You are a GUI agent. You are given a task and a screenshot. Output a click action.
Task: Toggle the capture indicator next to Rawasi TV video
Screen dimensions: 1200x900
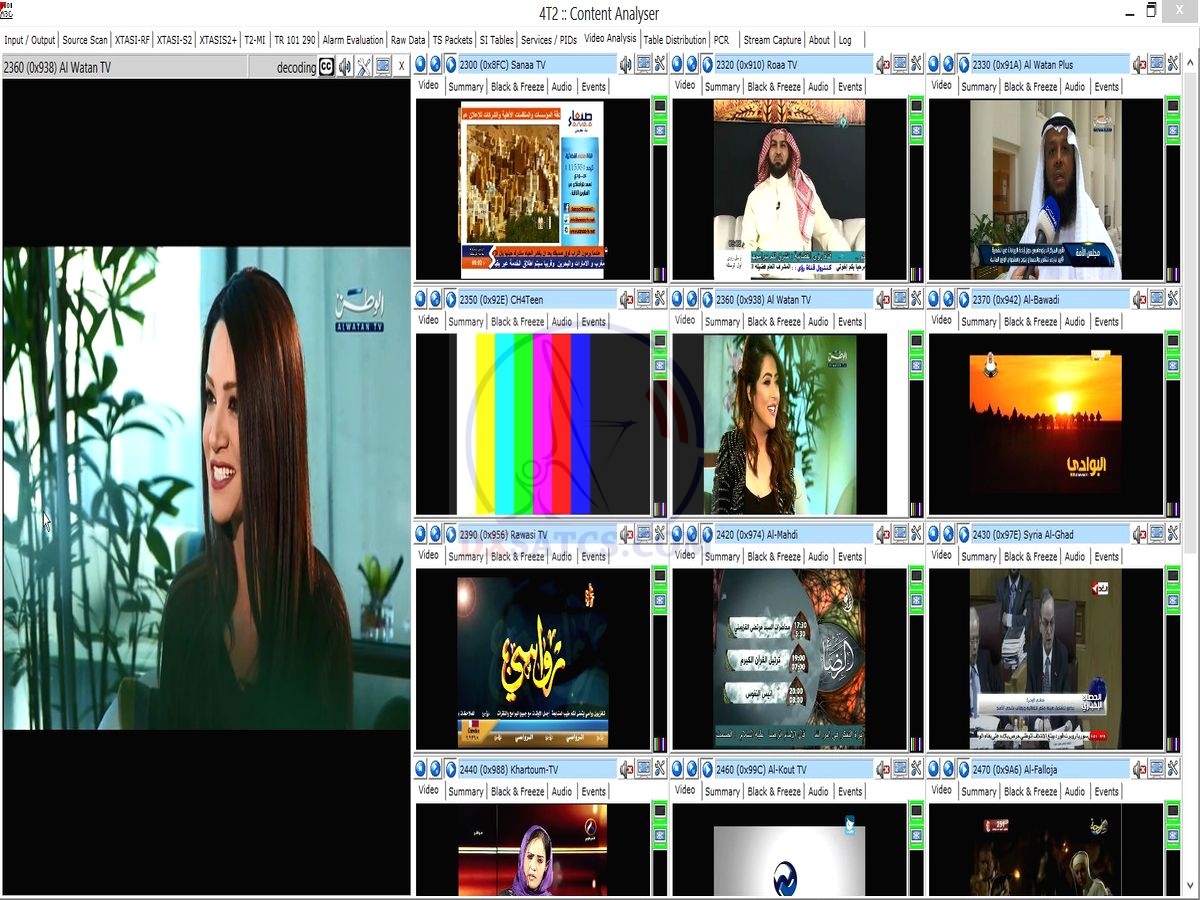pyautogui.click(x=658, y=600)
